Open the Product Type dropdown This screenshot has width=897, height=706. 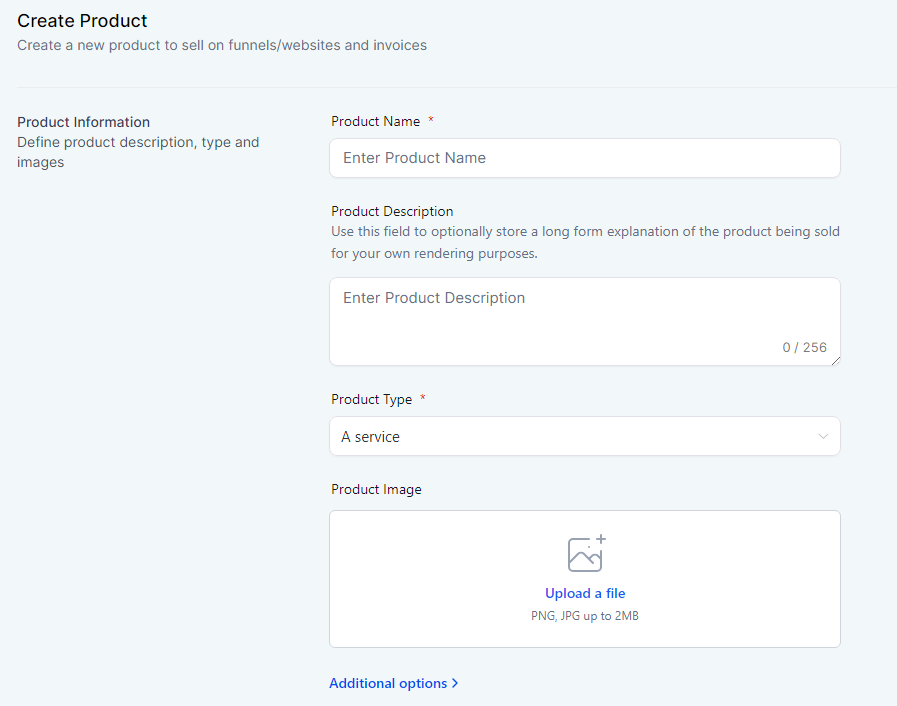(585, 437)
